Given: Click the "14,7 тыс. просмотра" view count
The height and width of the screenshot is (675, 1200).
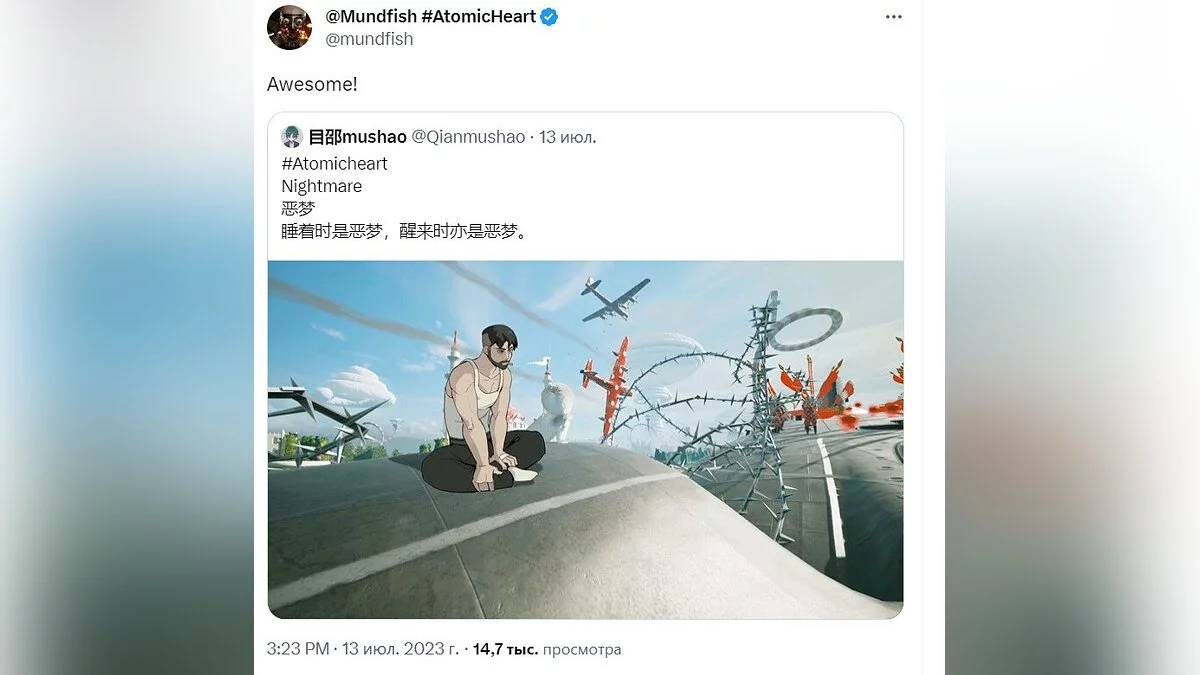Looking at the screenshot, I should 547,649.
